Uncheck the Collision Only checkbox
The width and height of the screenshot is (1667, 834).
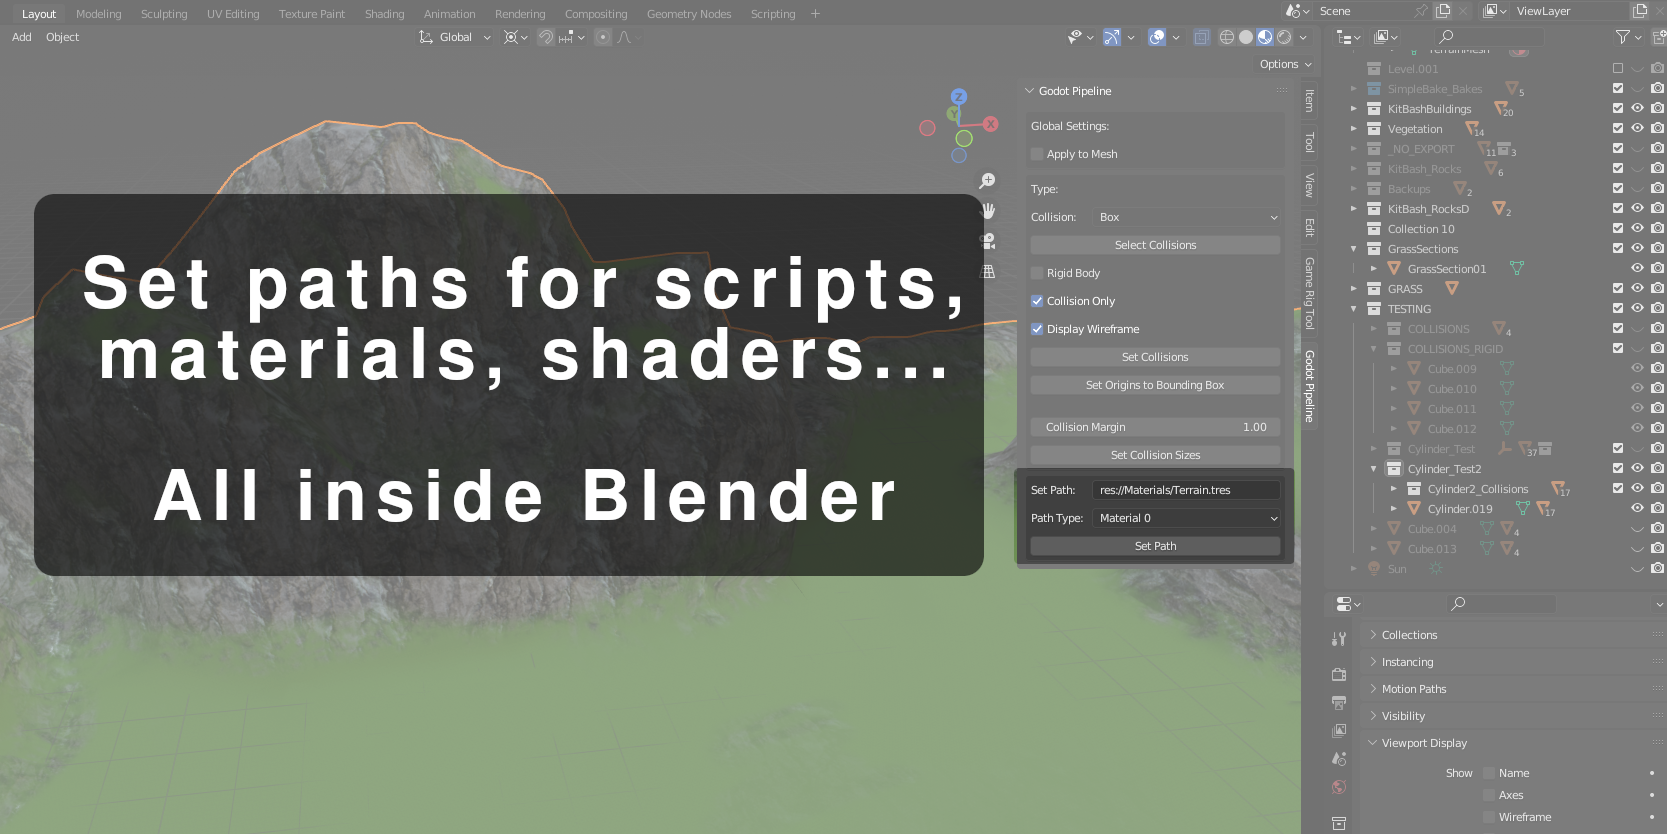1037,301
